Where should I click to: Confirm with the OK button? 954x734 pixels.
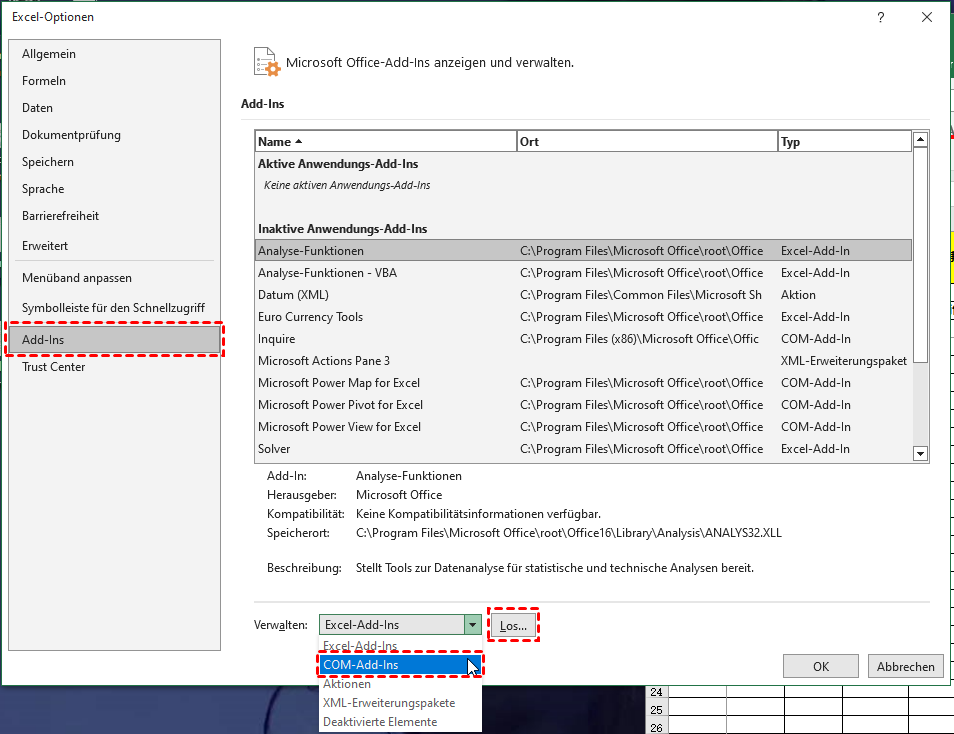pos(820,667)
